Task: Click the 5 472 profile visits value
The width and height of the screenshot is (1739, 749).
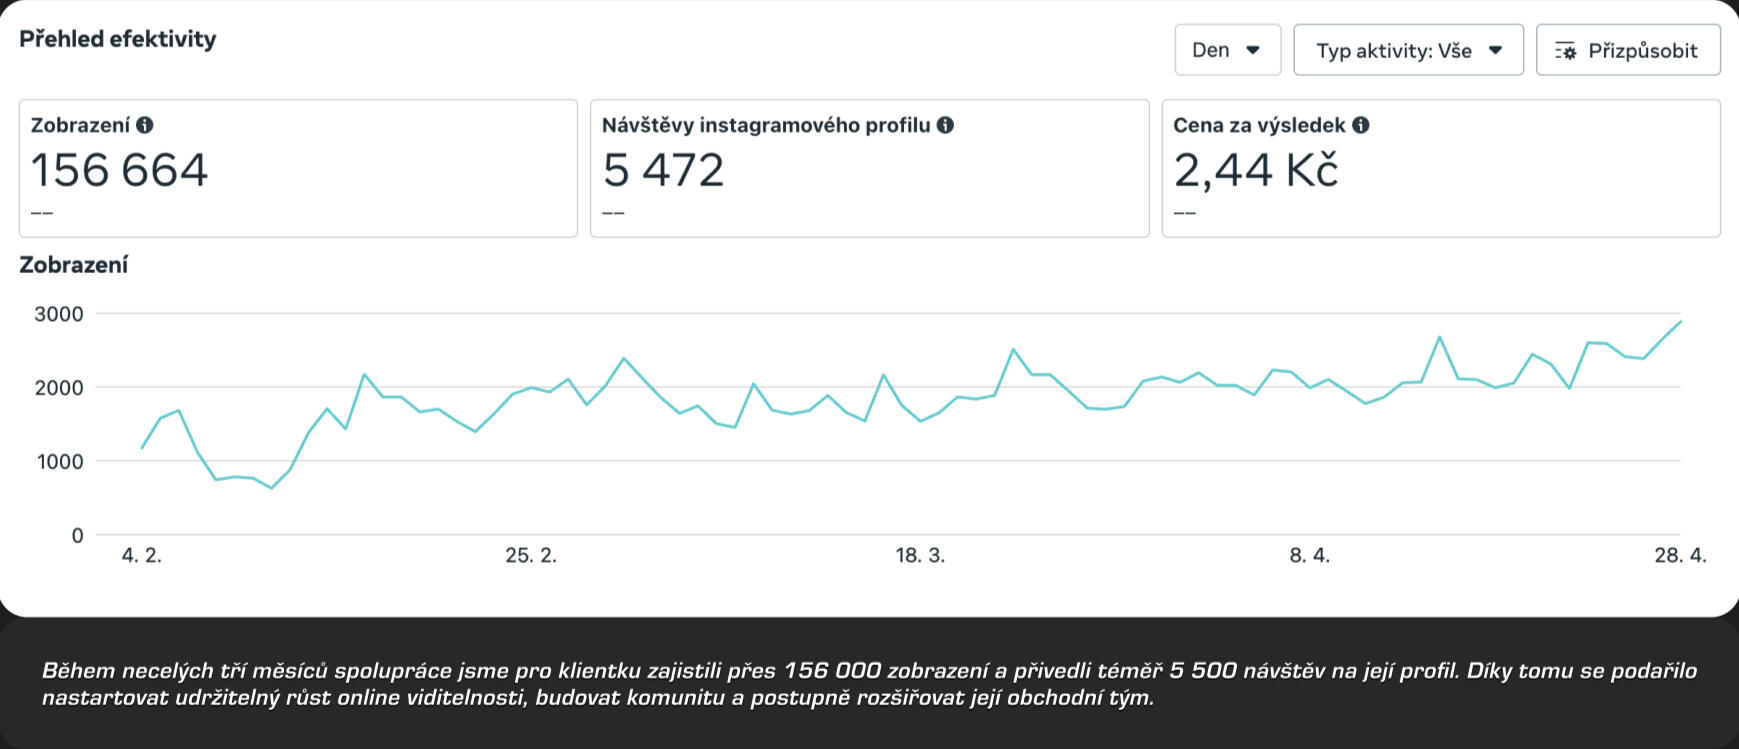Action: point(663,170)
